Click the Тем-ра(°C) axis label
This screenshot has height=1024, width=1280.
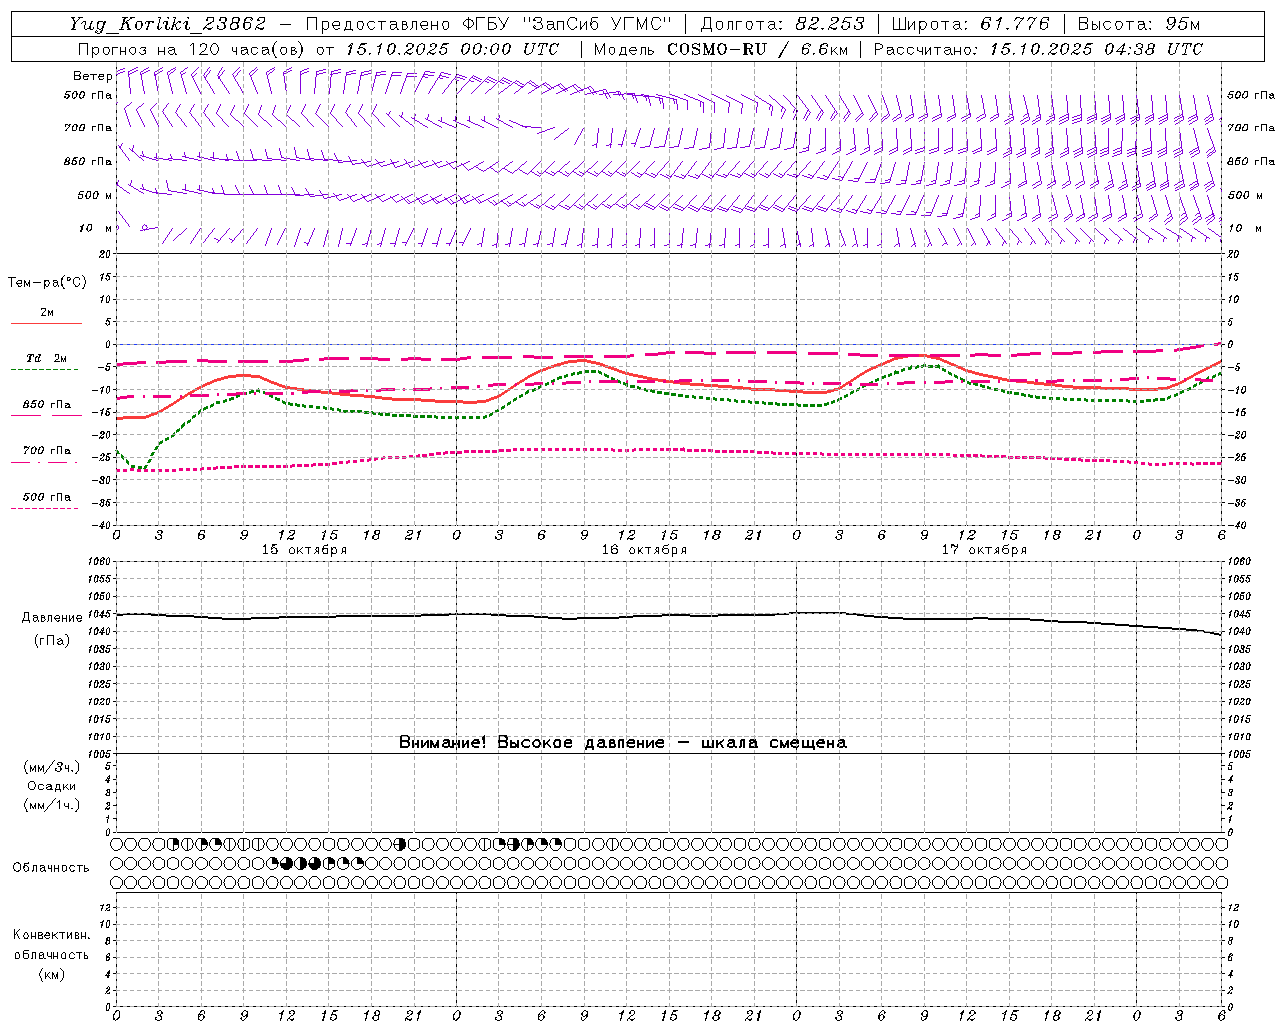coord(47,283)
